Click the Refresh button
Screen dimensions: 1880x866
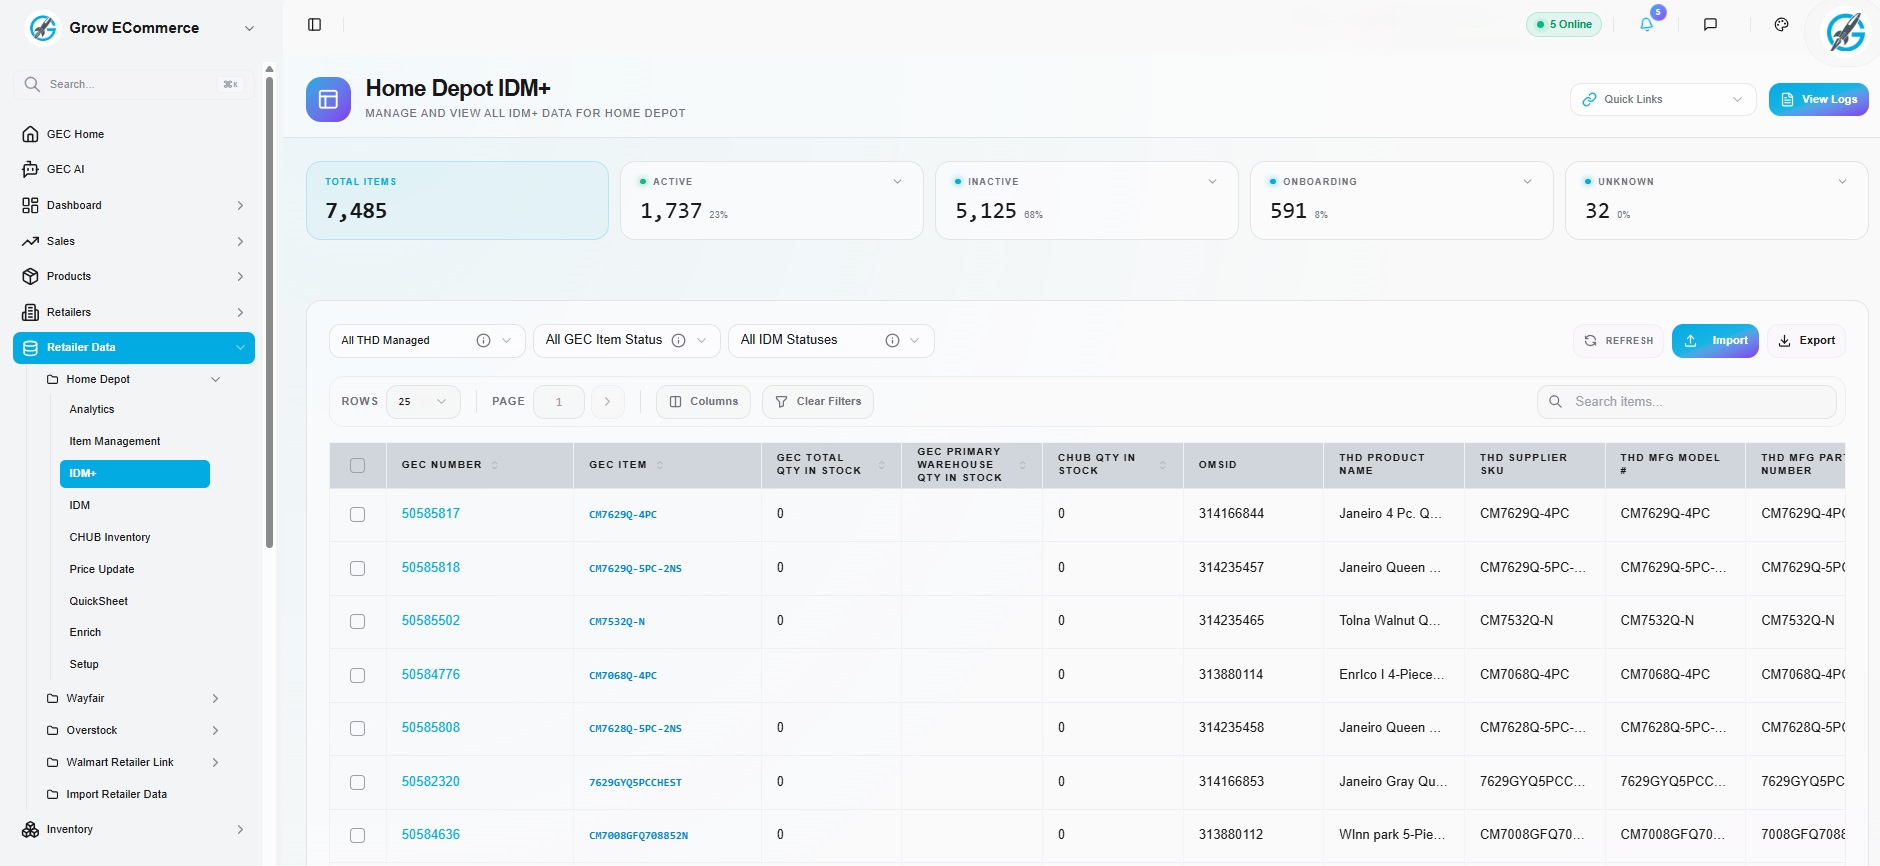coord(1618,340)
